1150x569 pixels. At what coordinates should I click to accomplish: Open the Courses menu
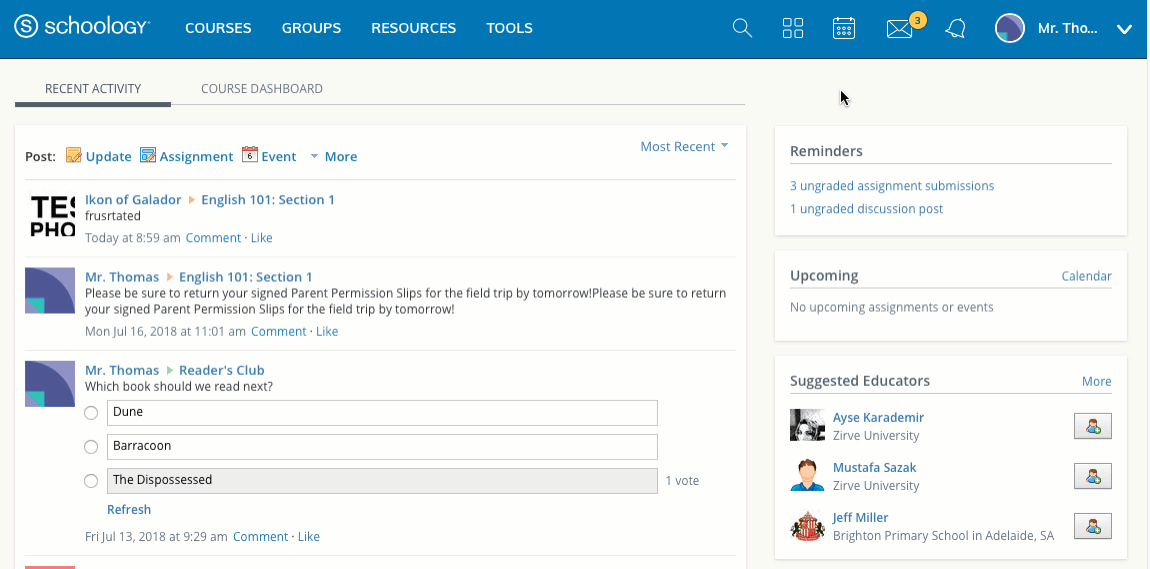click(x=218, y=28)
